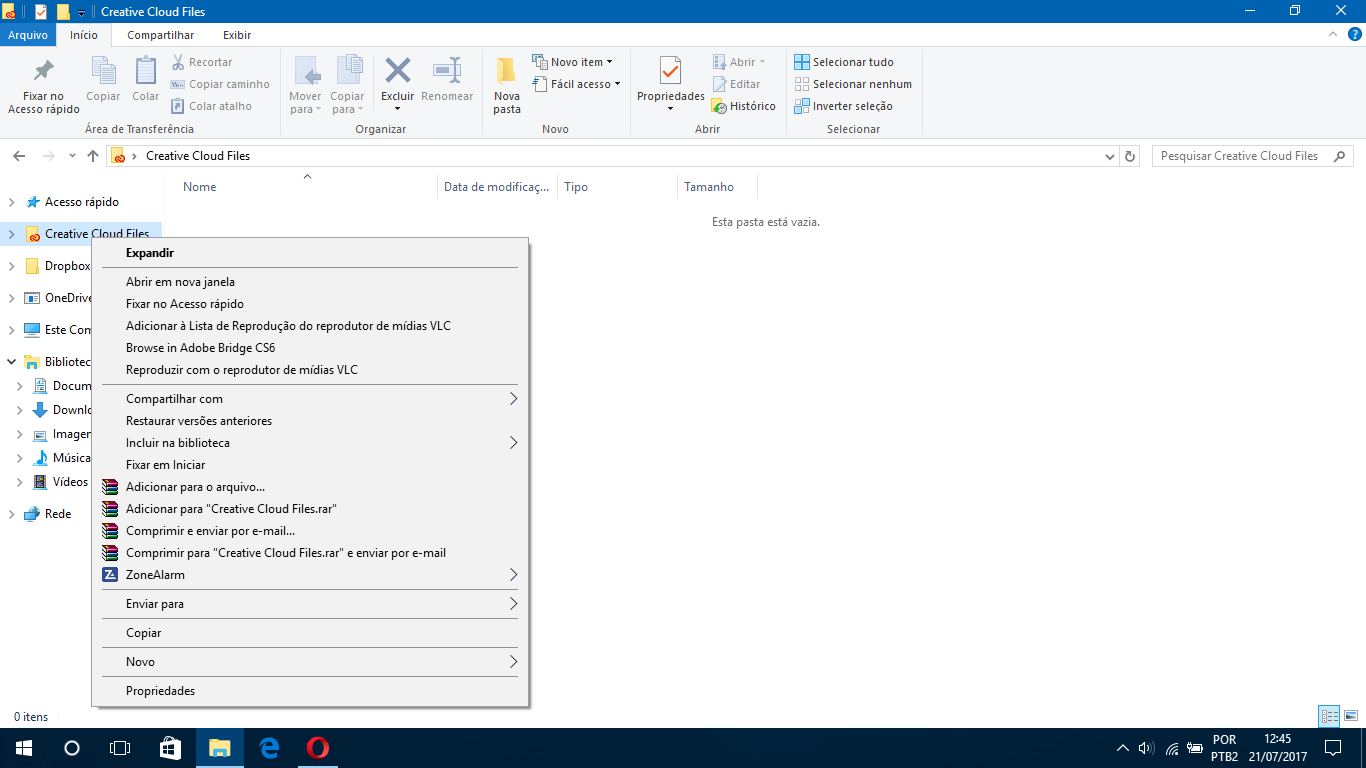Screen dimensions: 1366x768
Task: Click the Excluir red X icon
Action: (398, 70)
